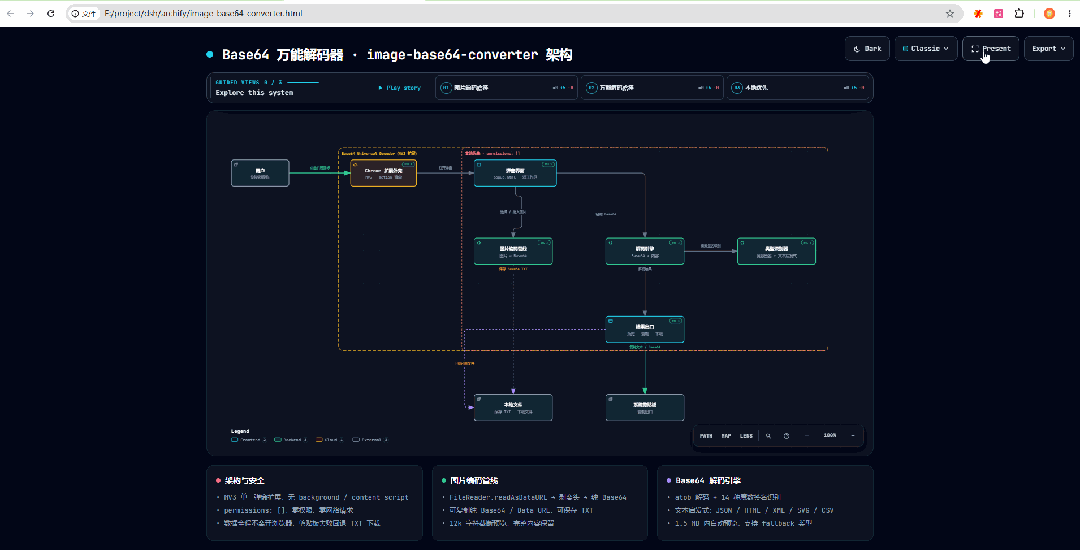Click the reset view icon
The width and height of the screenshot is (1080, 550).
point(787,436)
